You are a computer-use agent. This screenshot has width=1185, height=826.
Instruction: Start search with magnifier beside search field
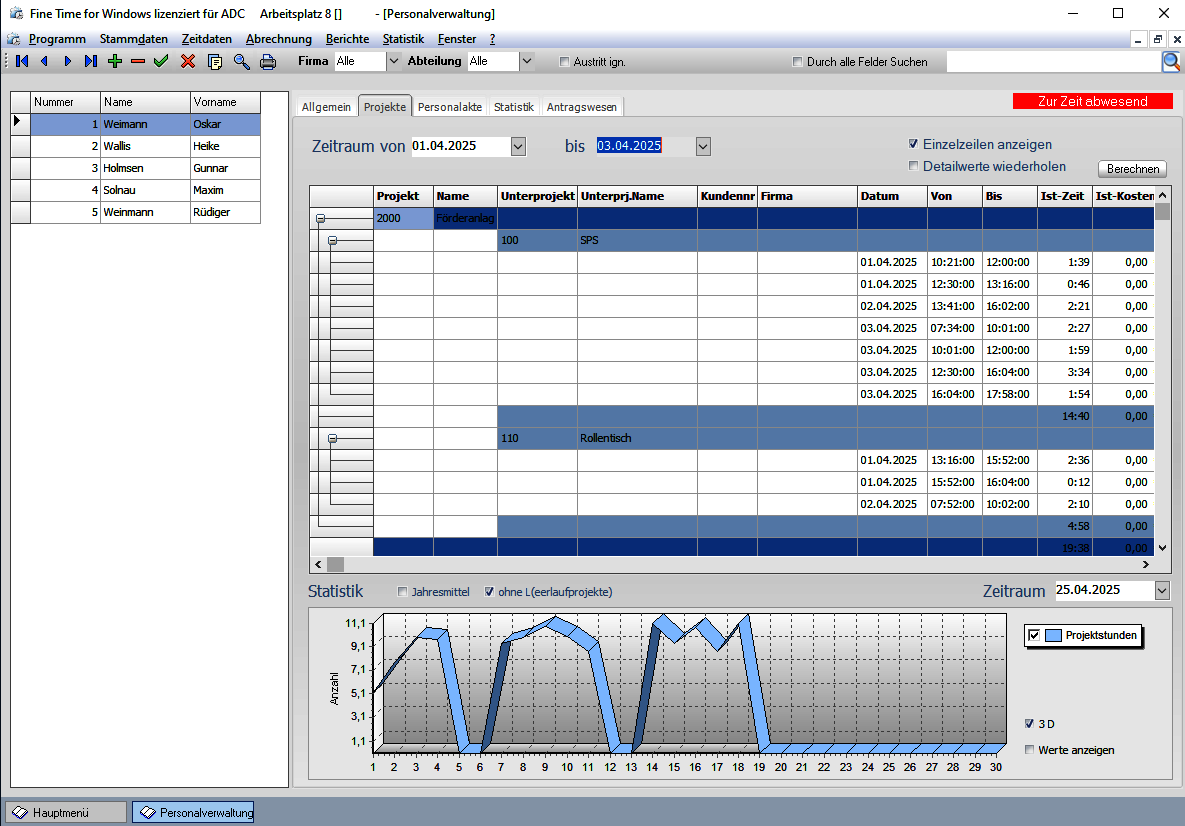click(x=1171, y=62)
